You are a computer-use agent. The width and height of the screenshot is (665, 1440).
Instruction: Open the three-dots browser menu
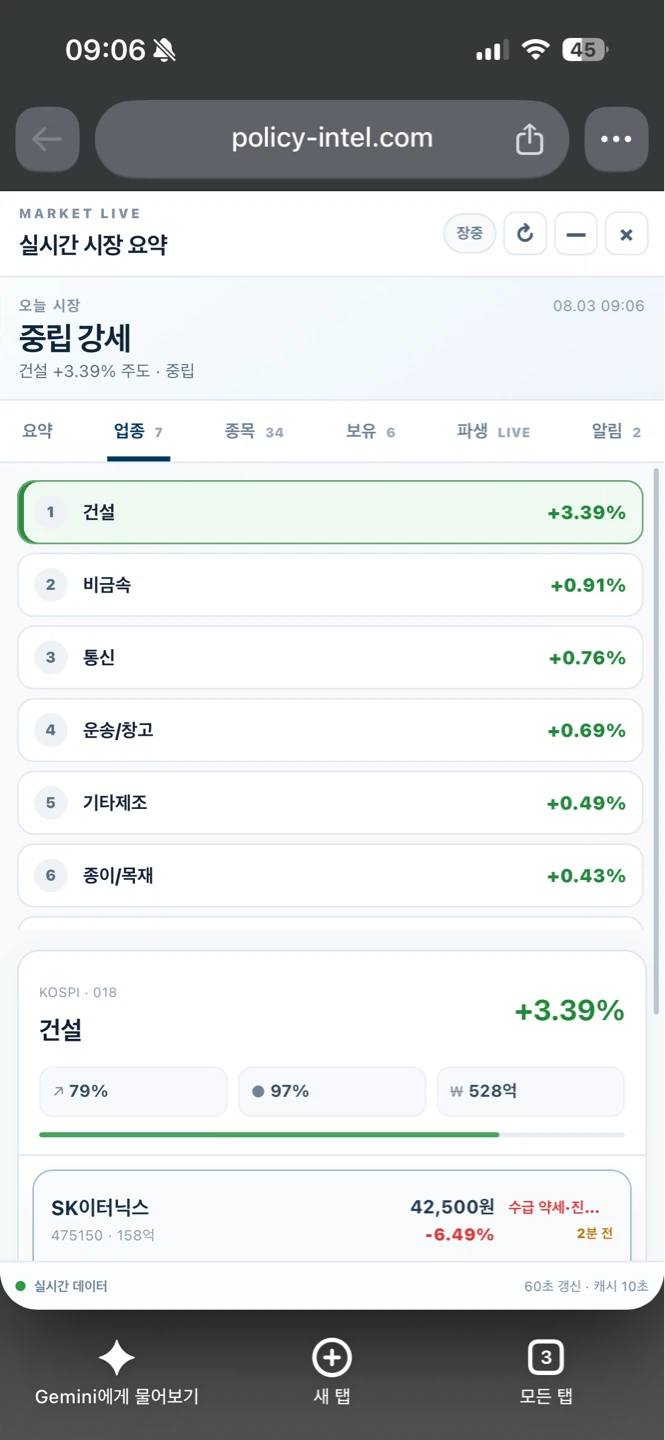(x=616, y=139)
